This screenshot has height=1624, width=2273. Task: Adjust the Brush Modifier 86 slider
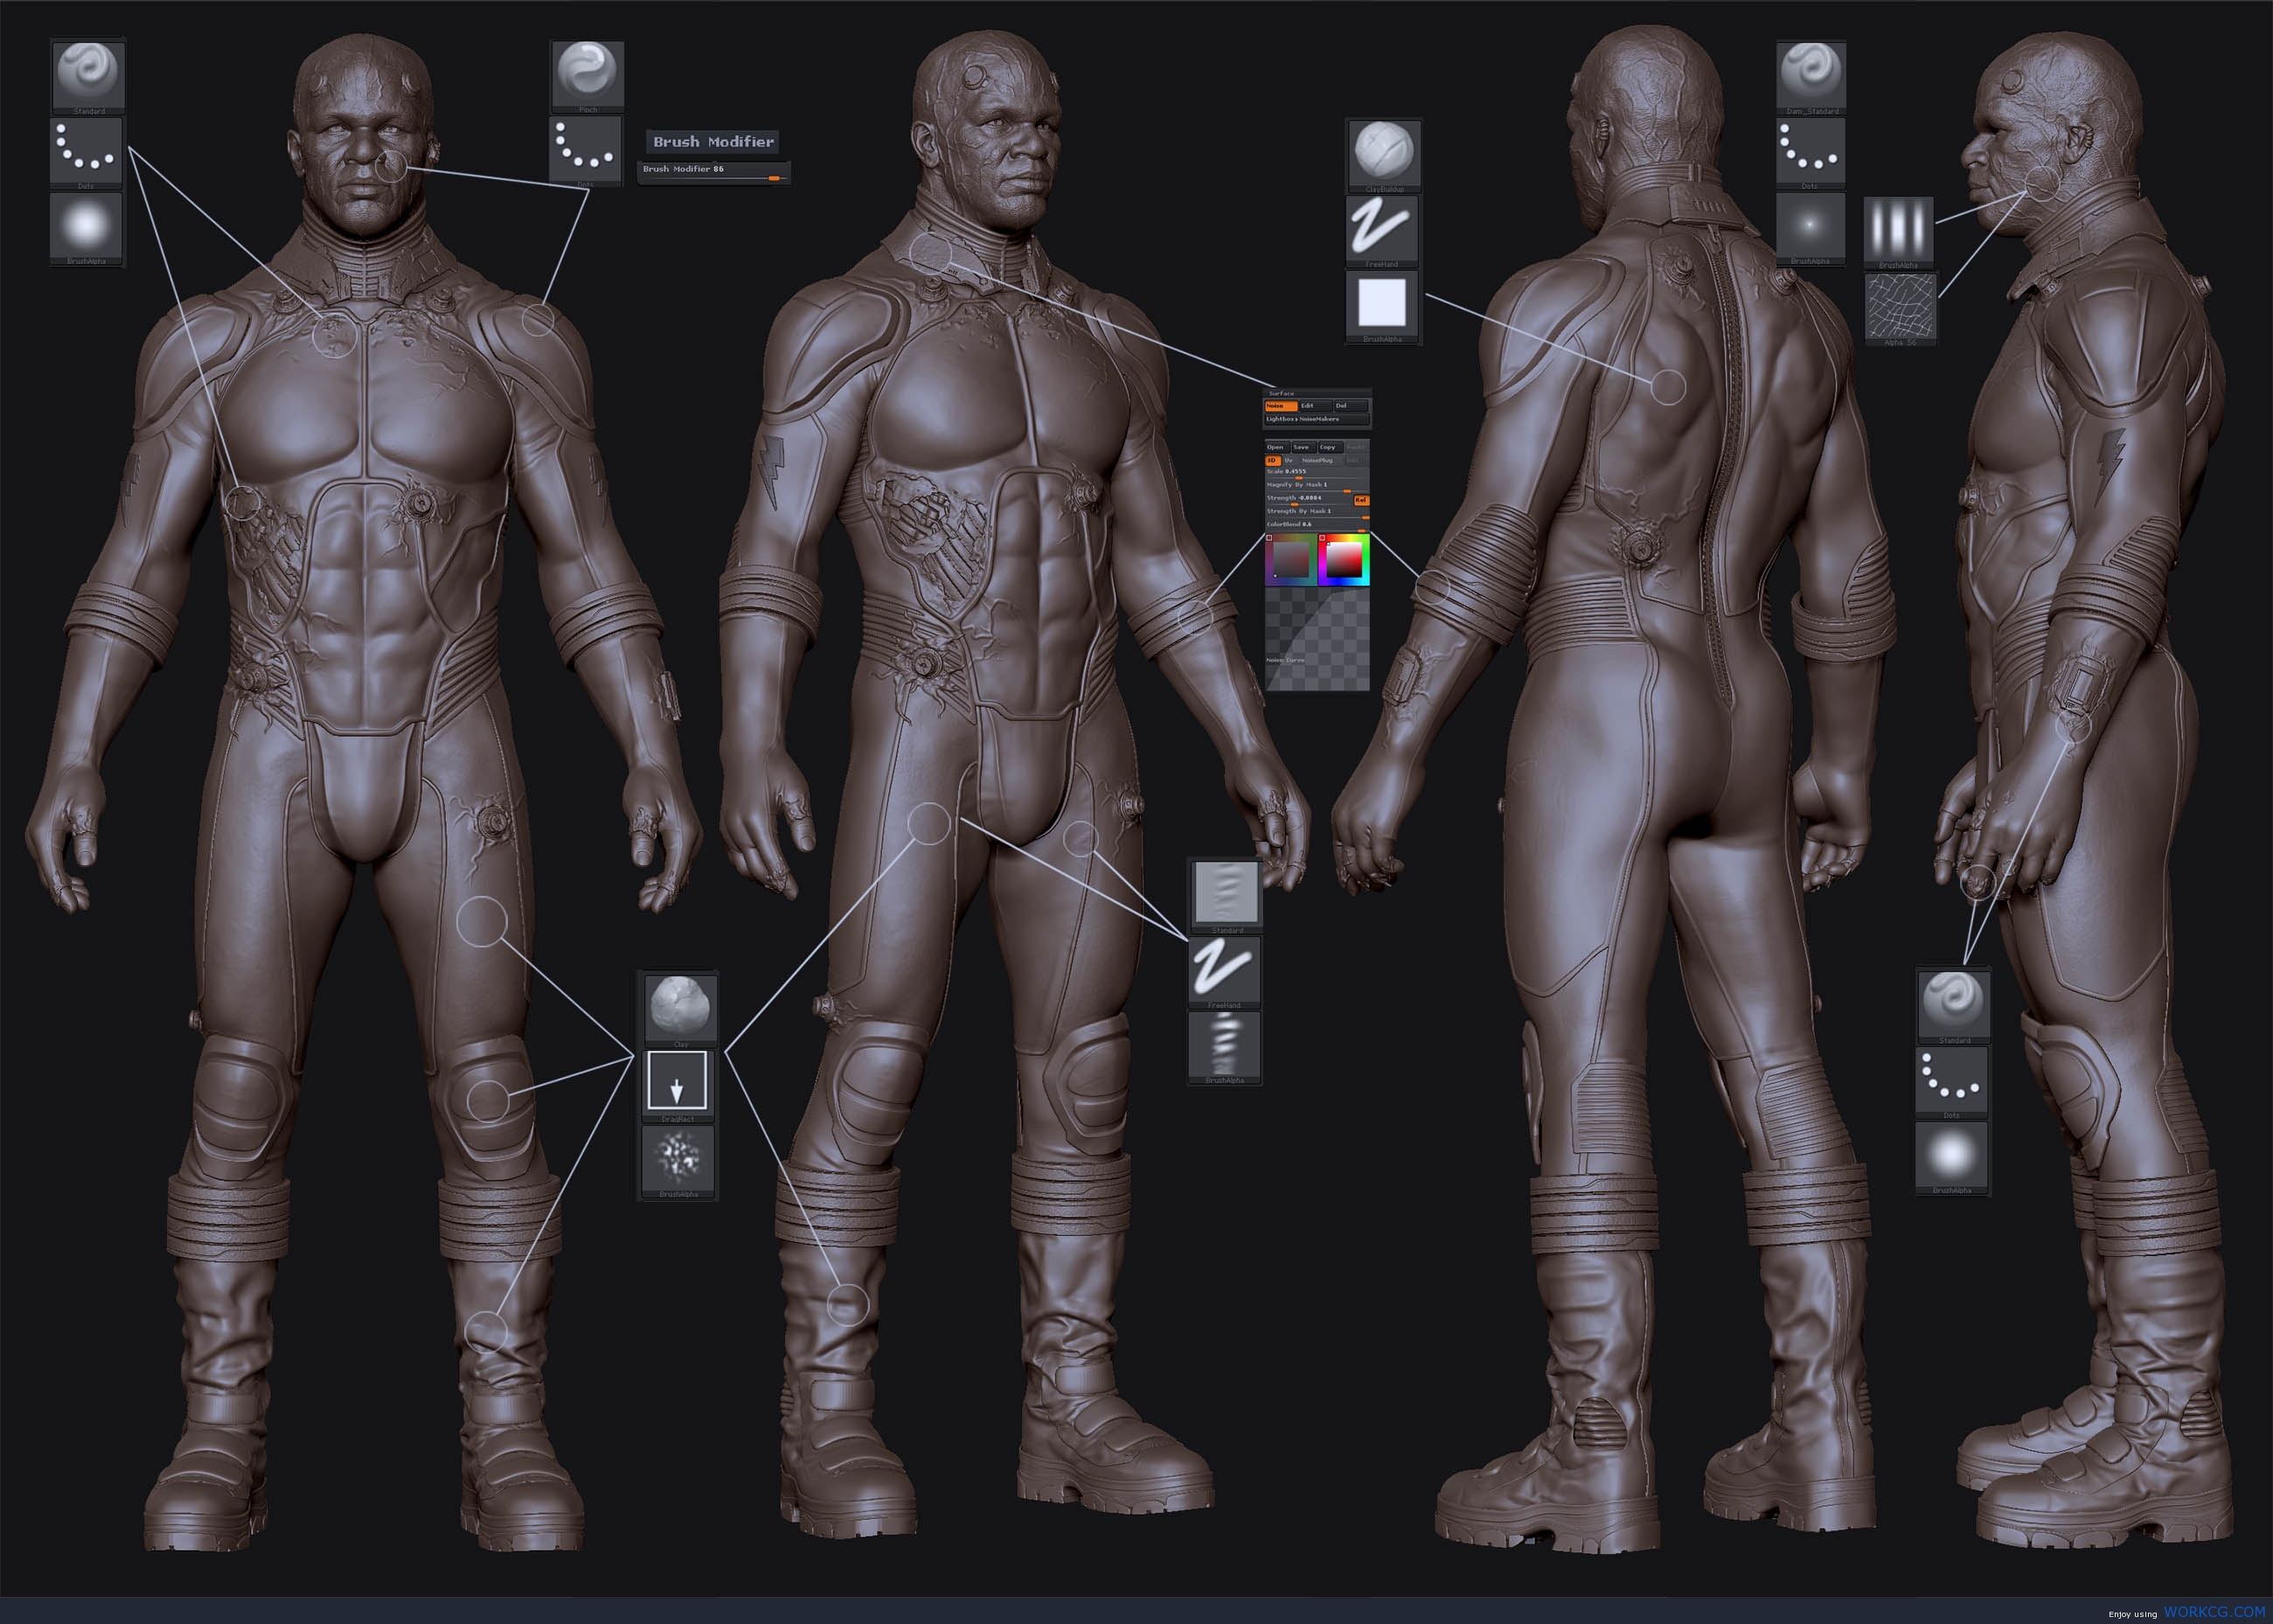tap(714, 172)
